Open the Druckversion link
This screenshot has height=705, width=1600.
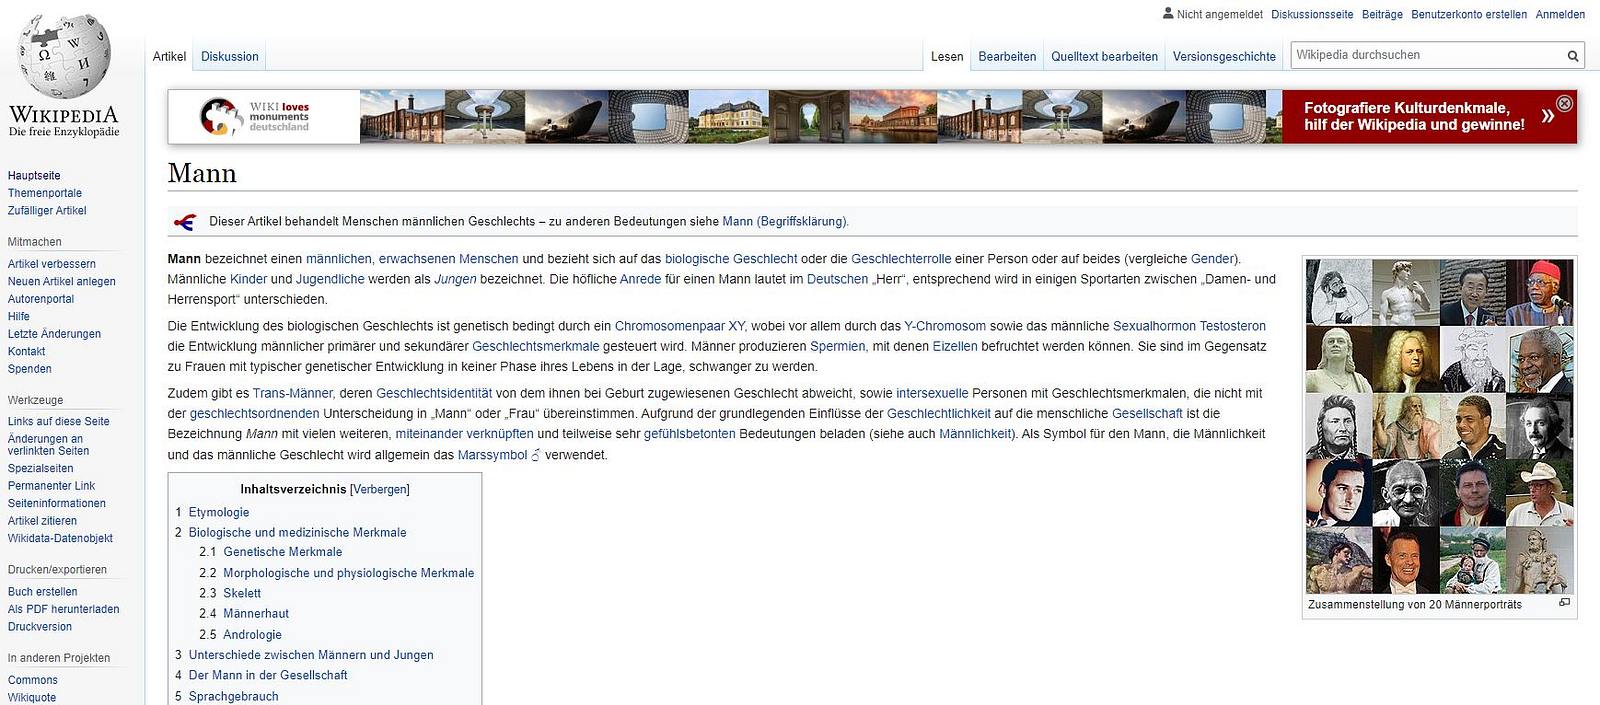click(x=40, y=627)
